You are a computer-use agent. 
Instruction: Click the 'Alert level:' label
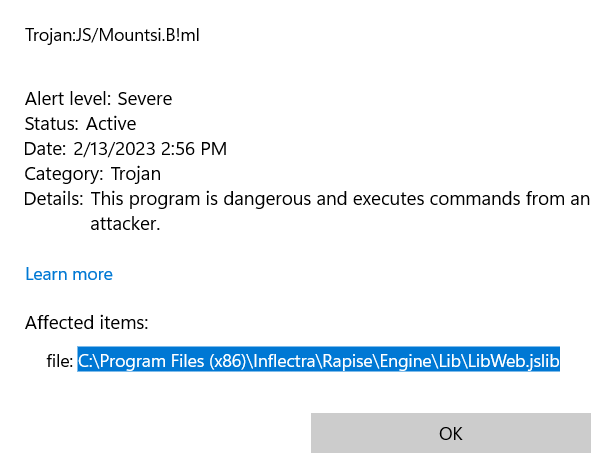point(68,98)
